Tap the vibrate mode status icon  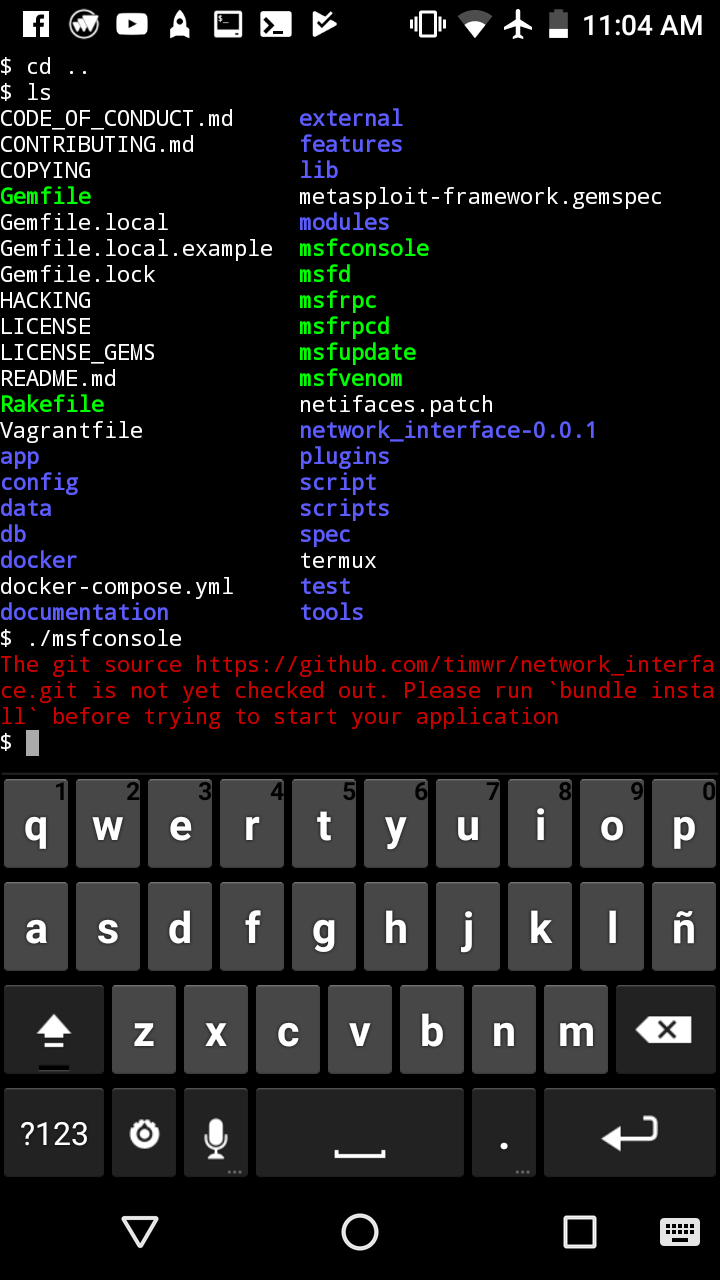pos(428,25)
